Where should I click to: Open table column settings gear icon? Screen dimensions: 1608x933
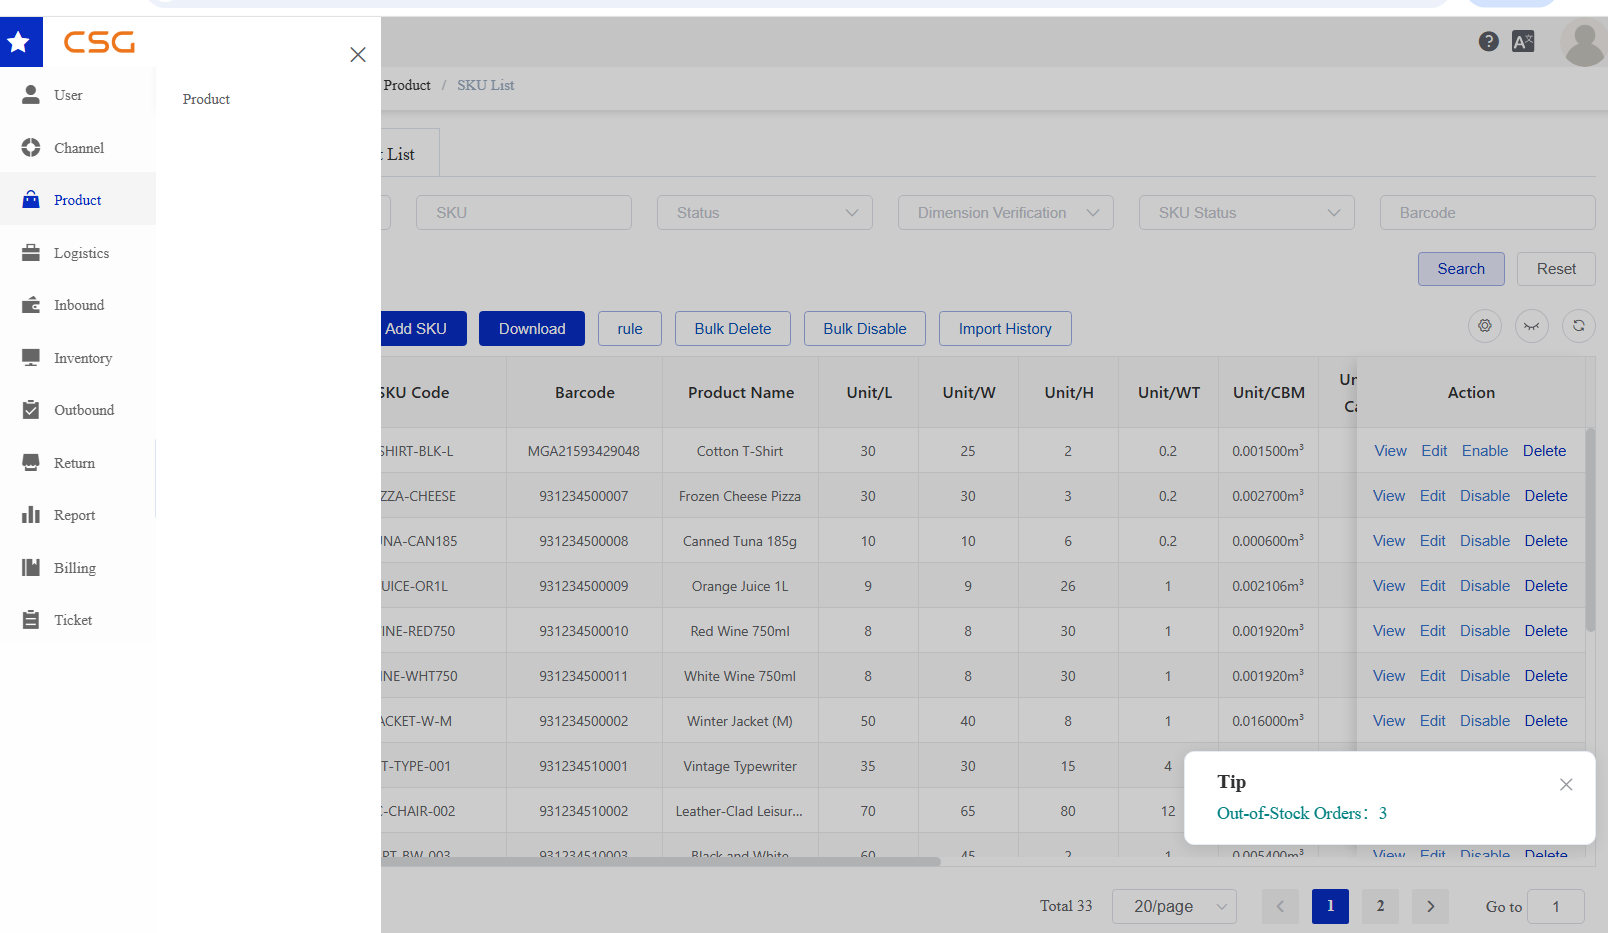pyautogui.click(x=1485, y=326)
